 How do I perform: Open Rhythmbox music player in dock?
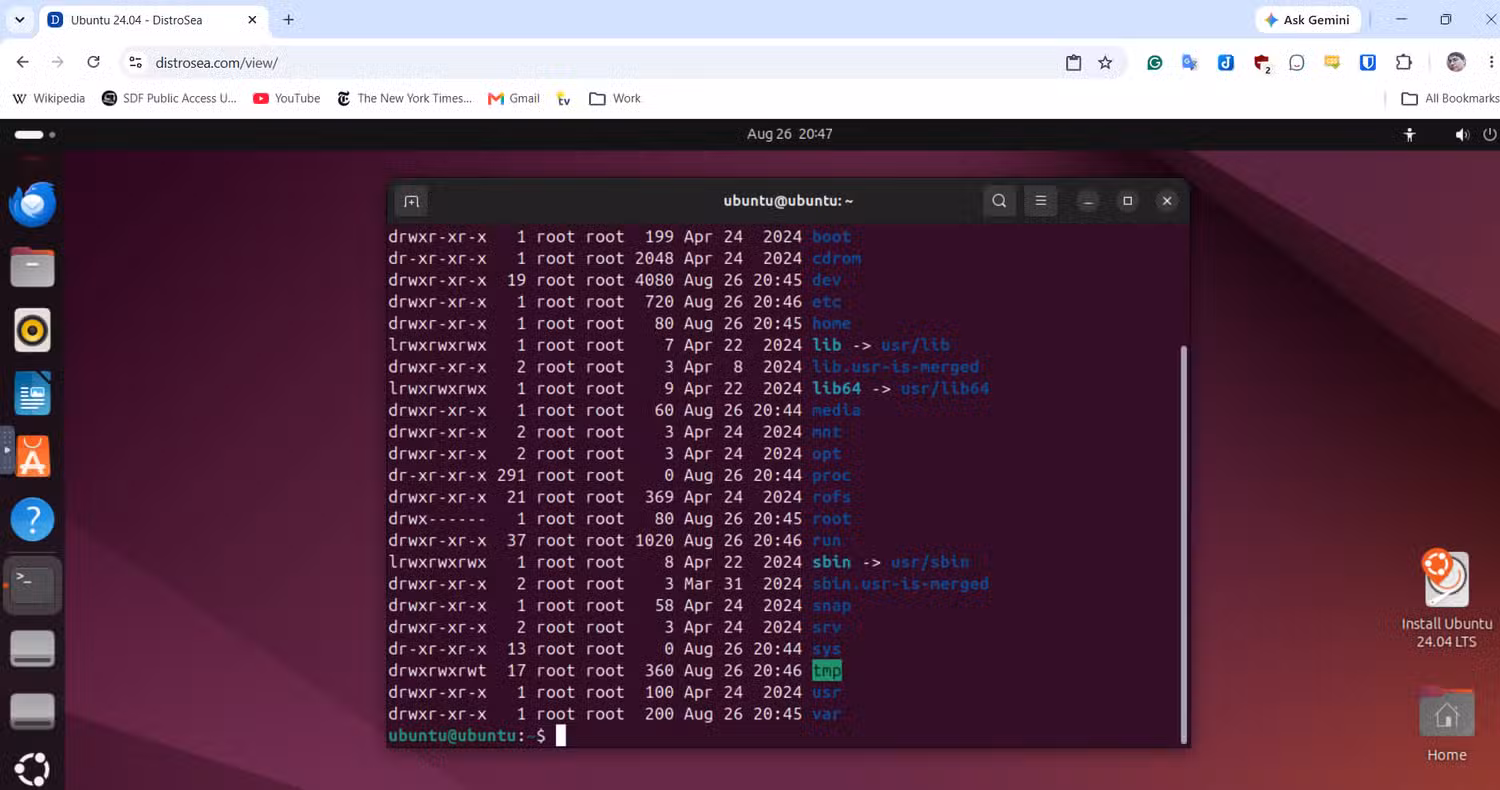pos(32,330)
